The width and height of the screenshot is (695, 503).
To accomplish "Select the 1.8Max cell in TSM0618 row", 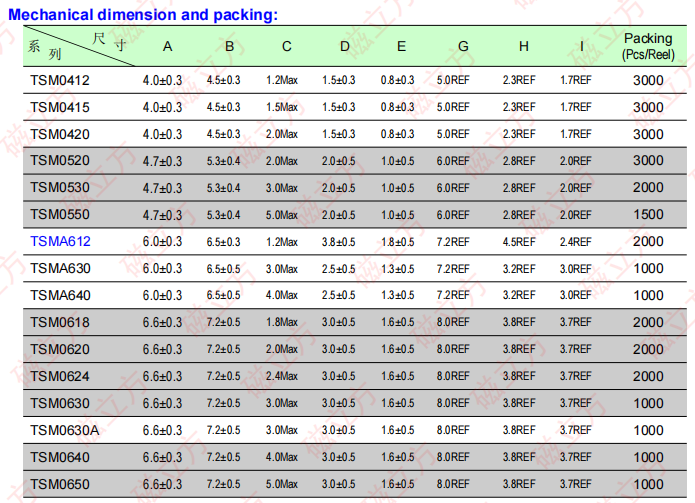I will coord(281,322).
